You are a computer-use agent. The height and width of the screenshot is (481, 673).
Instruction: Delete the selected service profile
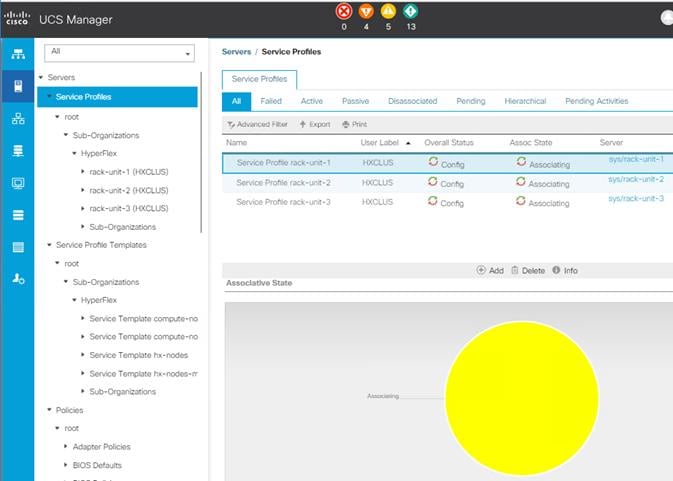tap(528, 270)
